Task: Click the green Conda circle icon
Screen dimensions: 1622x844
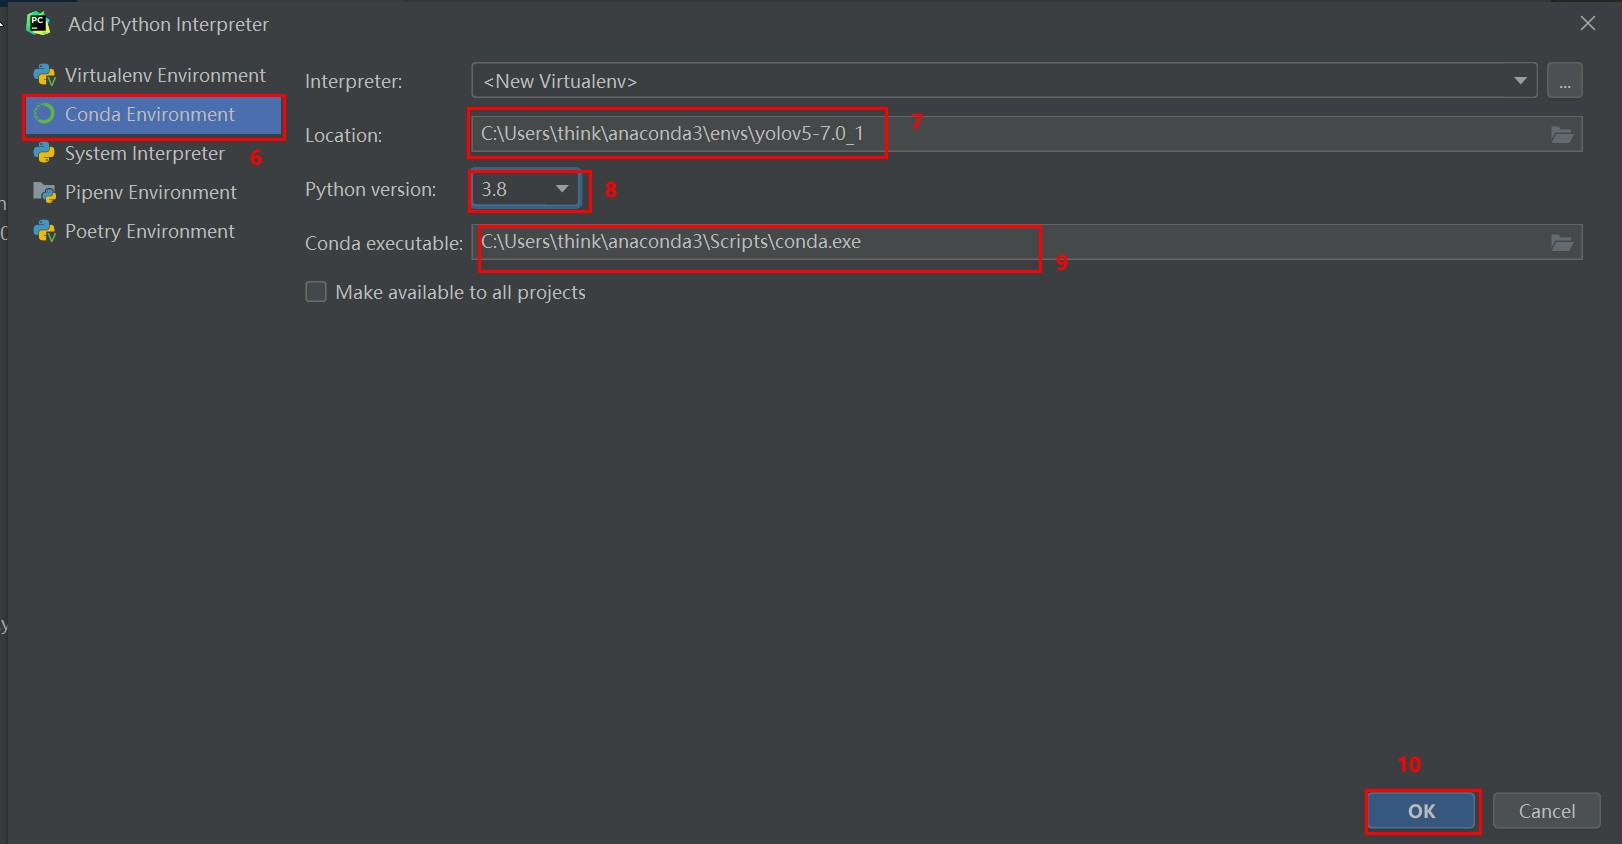Action: pyautogui.click(x=44, y=114)
